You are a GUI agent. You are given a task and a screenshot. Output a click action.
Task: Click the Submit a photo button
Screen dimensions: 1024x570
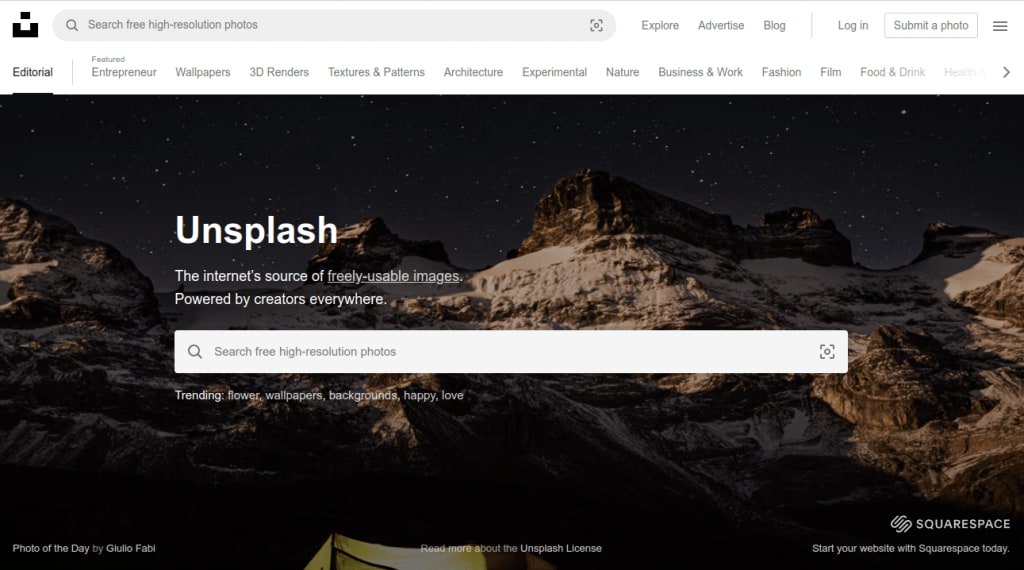pos(931,25)
